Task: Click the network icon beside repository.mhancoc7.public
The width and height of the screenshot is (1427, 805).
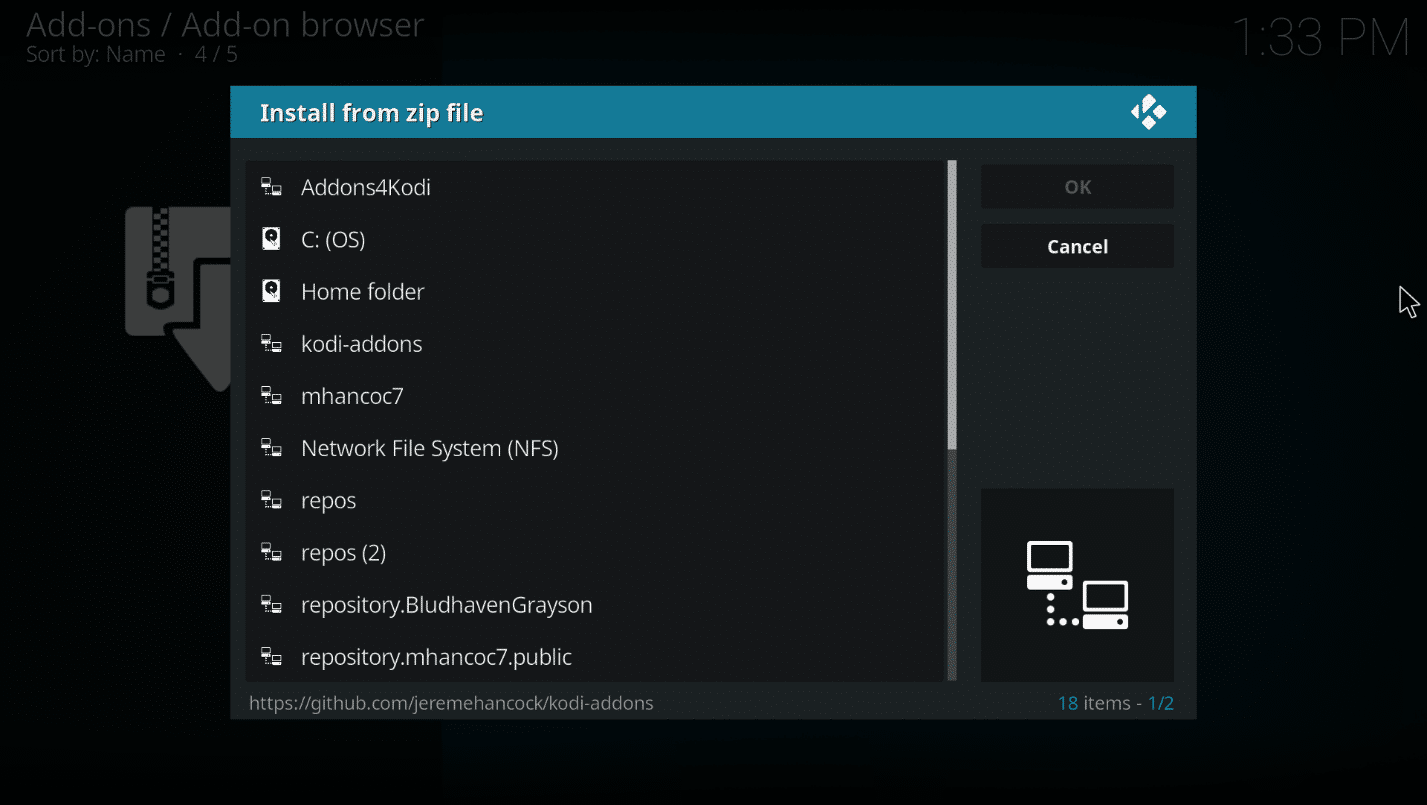Action: point(271,657)
